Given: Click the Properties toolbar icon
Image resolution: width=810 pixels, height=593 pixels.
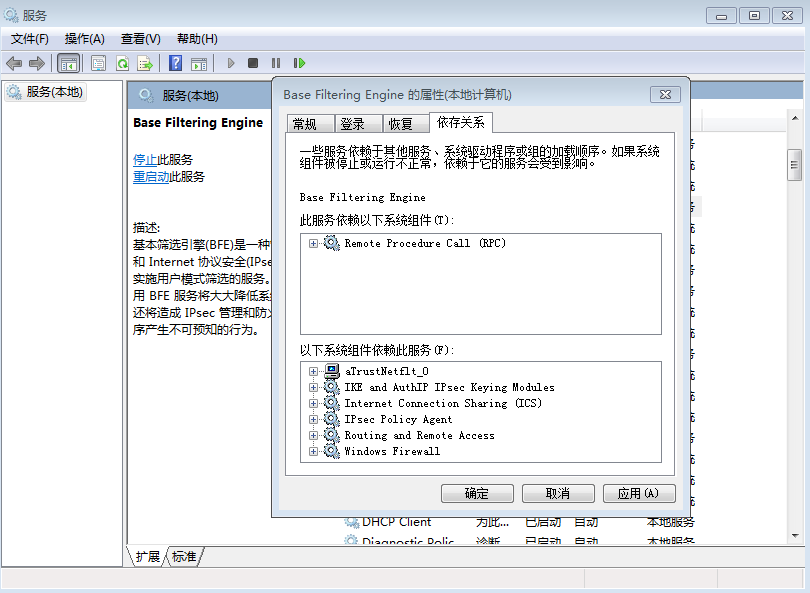Looking at the screenshot, I should [98, 63].
